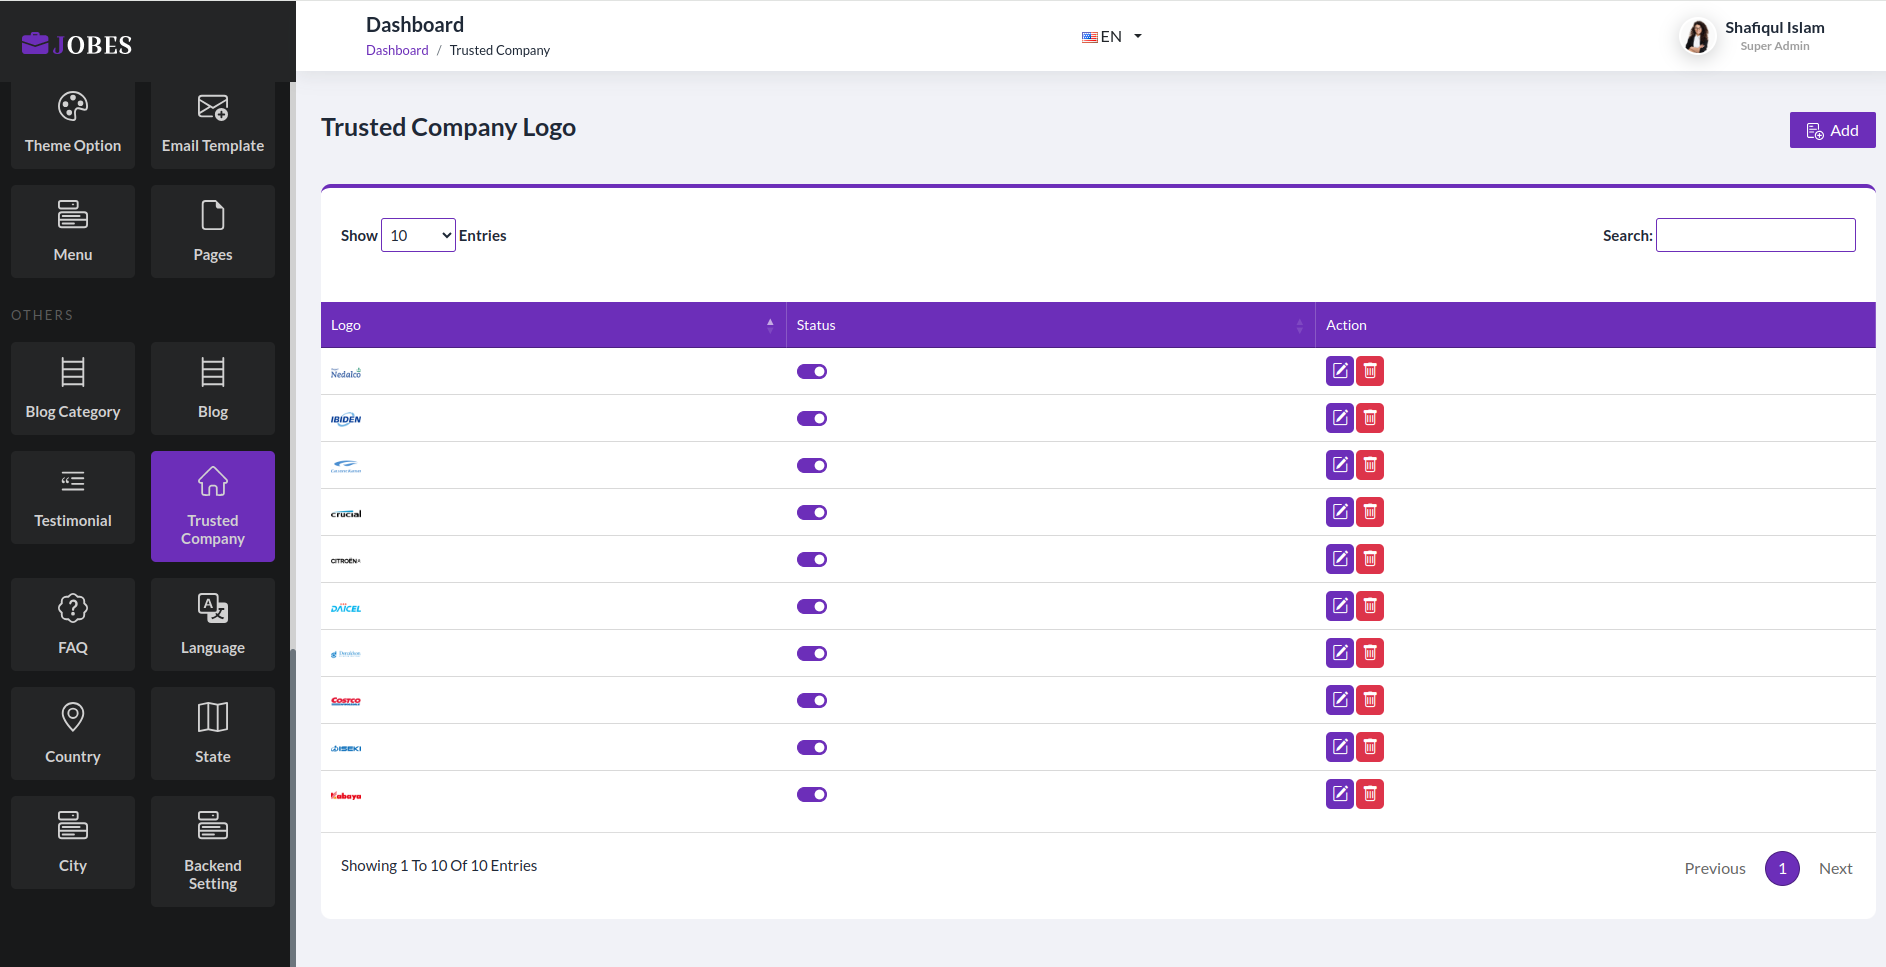Viewport: 1886px width, 967px height.
Task: Delete the Daicel logo row
Action: 1370,606
